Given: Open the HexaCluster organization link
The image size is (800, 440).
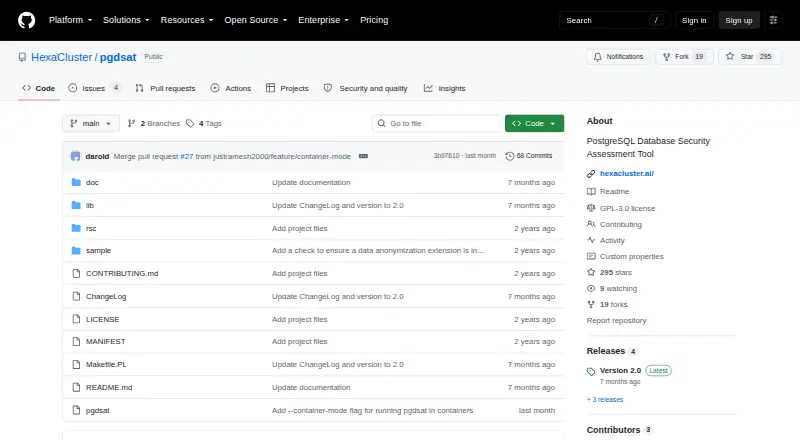Looking at the screenshot, I should tap(61, 57).
